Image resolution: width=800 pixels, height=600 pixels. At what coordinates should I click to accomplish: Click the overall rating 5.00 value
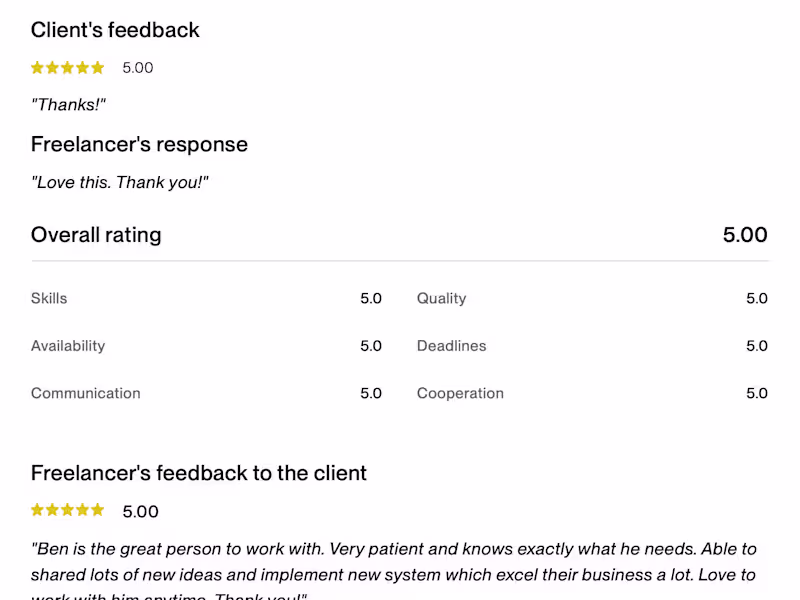click(745, 235)
